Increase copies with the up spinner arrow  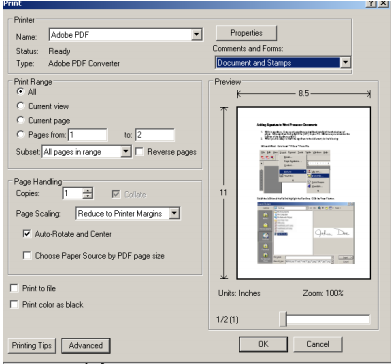pyautogui.click(x=88, y=191)
